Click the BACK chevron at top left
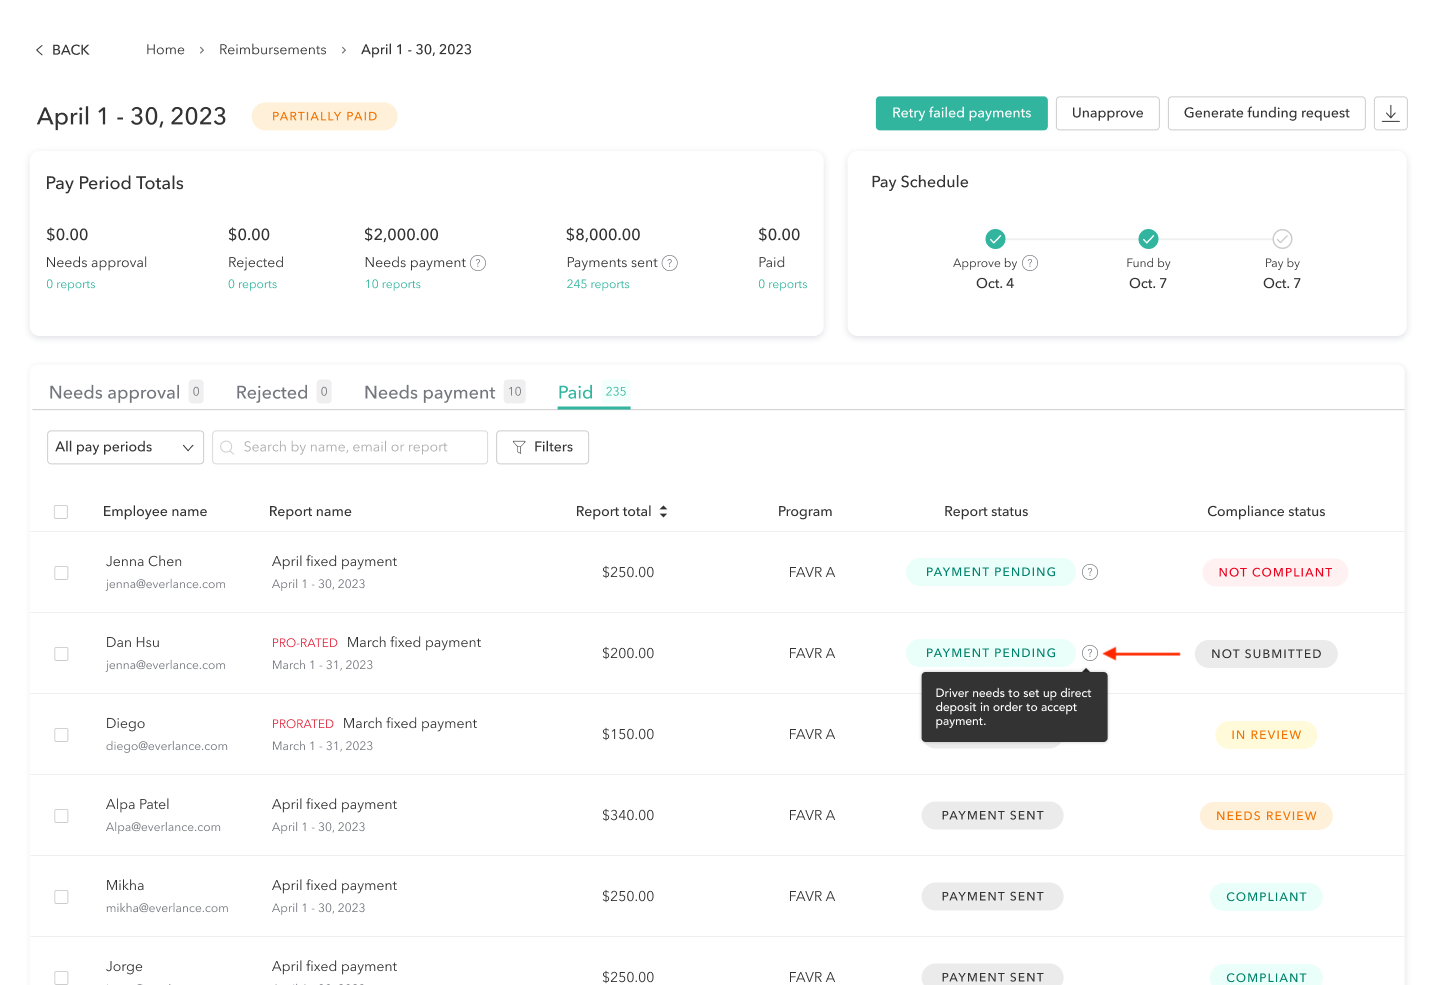Screen dimensions: 1440x985 pos(38,49)
